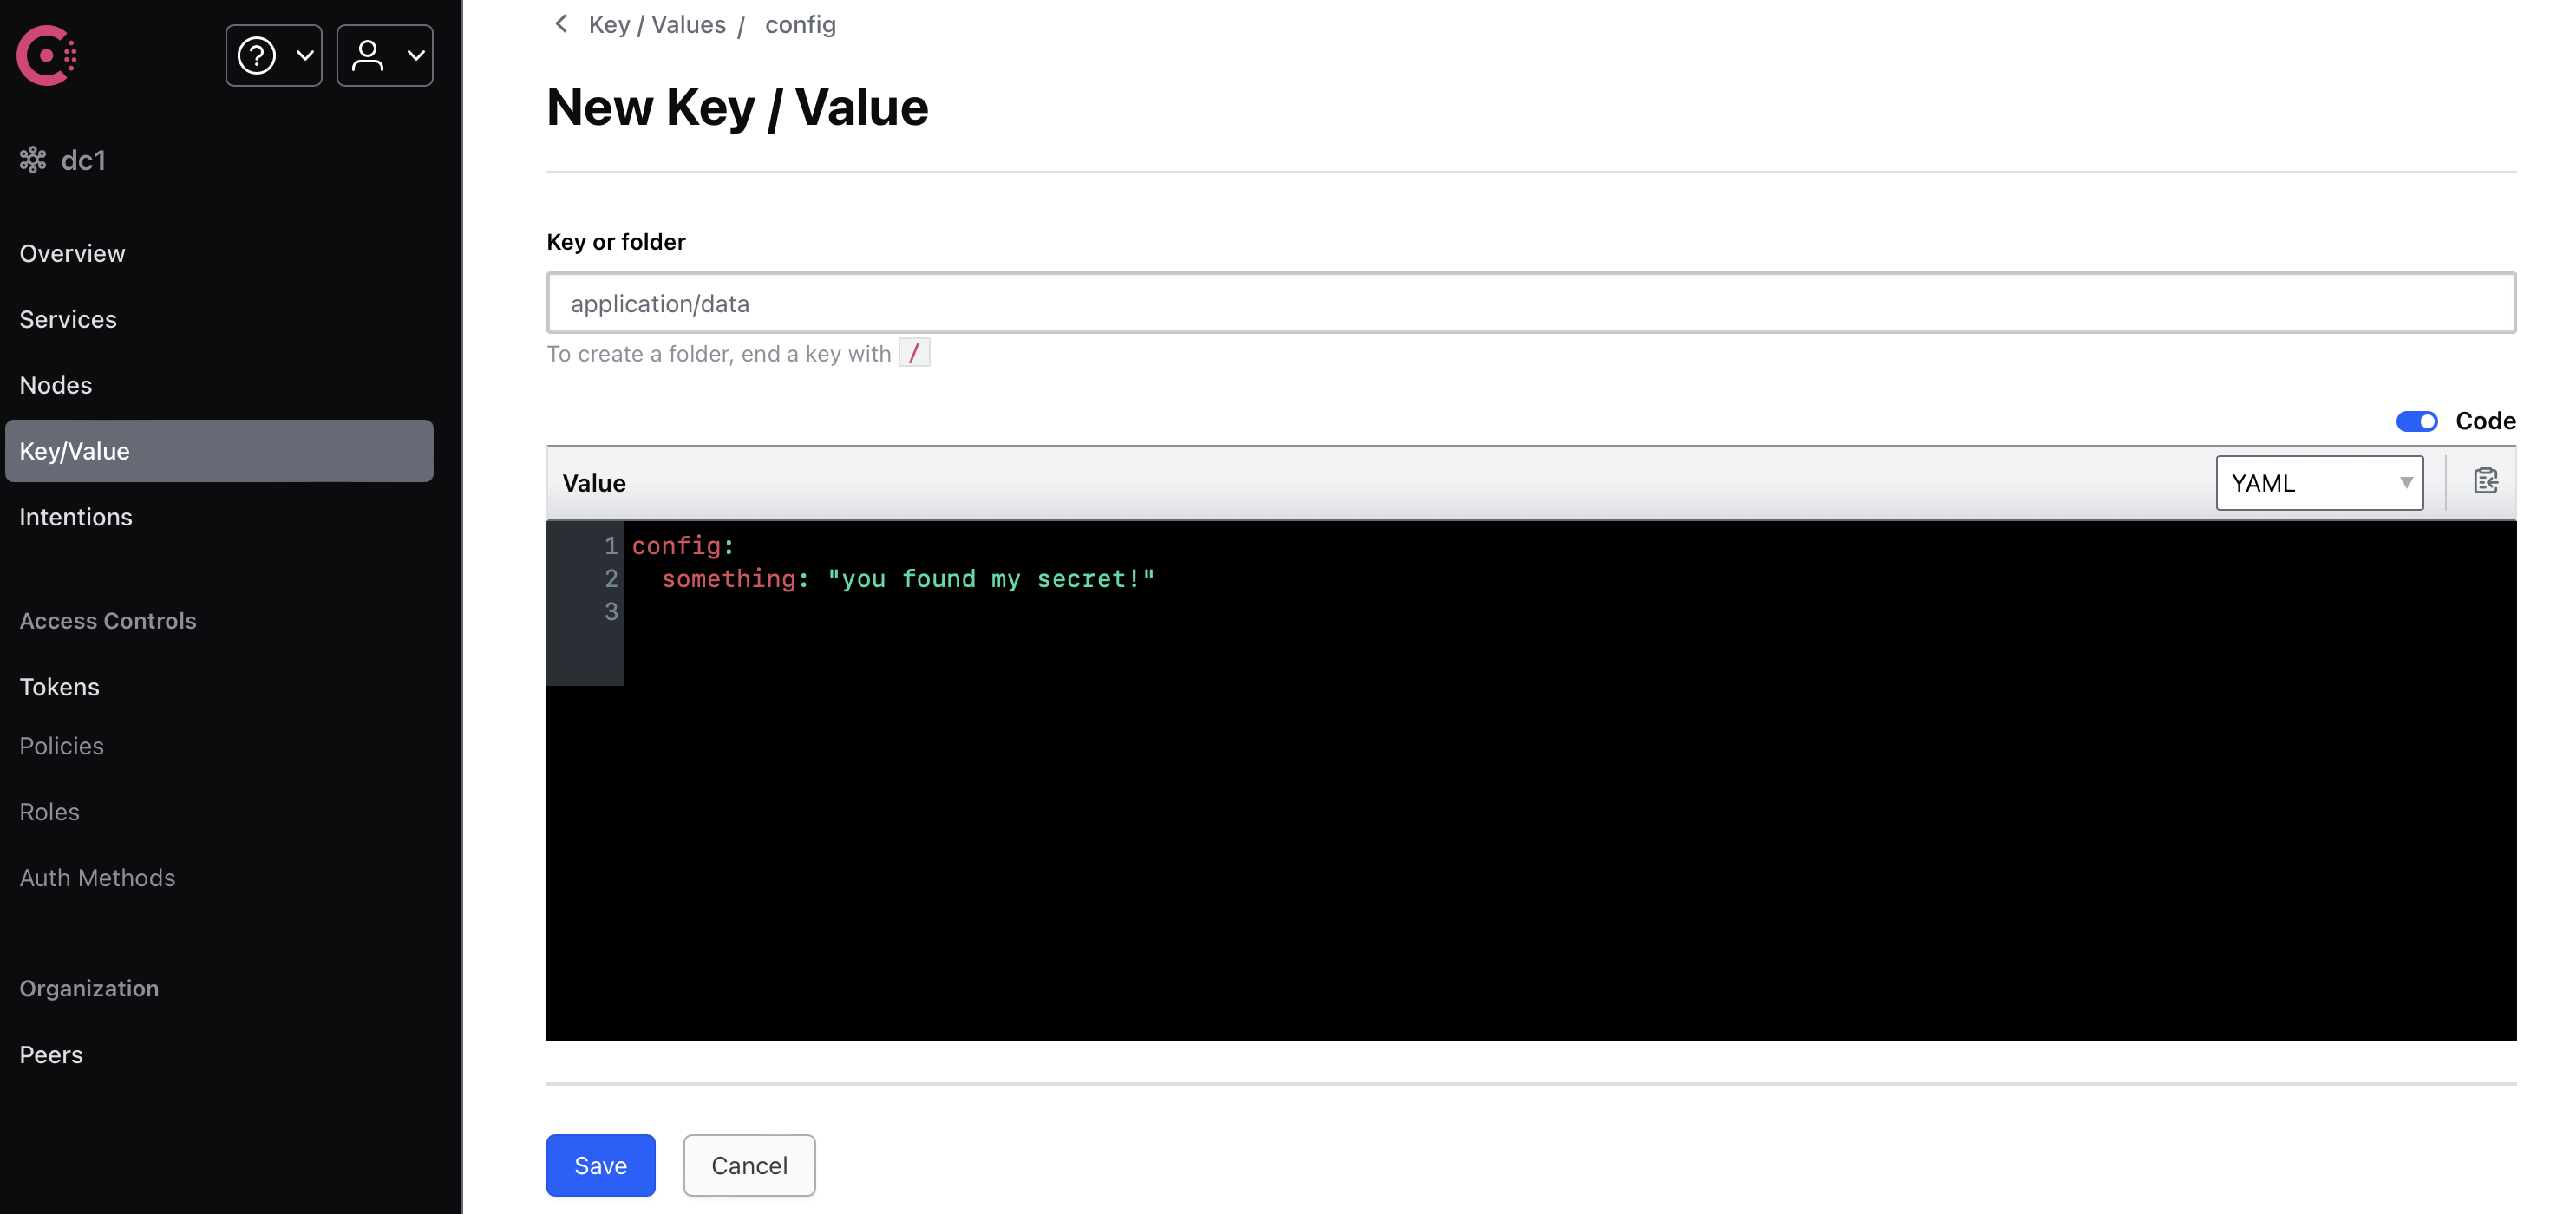Viewport: 2576px width, 1214px height.
Task: Go back using breadcrumb chevron arrow
Action: click(x=561, y=24)
